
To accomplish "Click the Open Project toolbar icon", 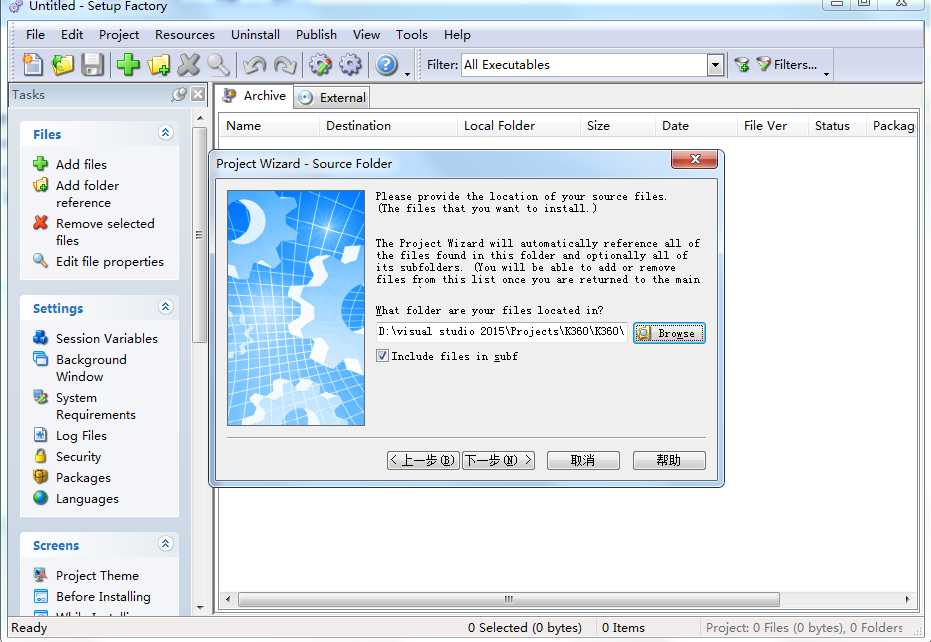I will 62,64.
